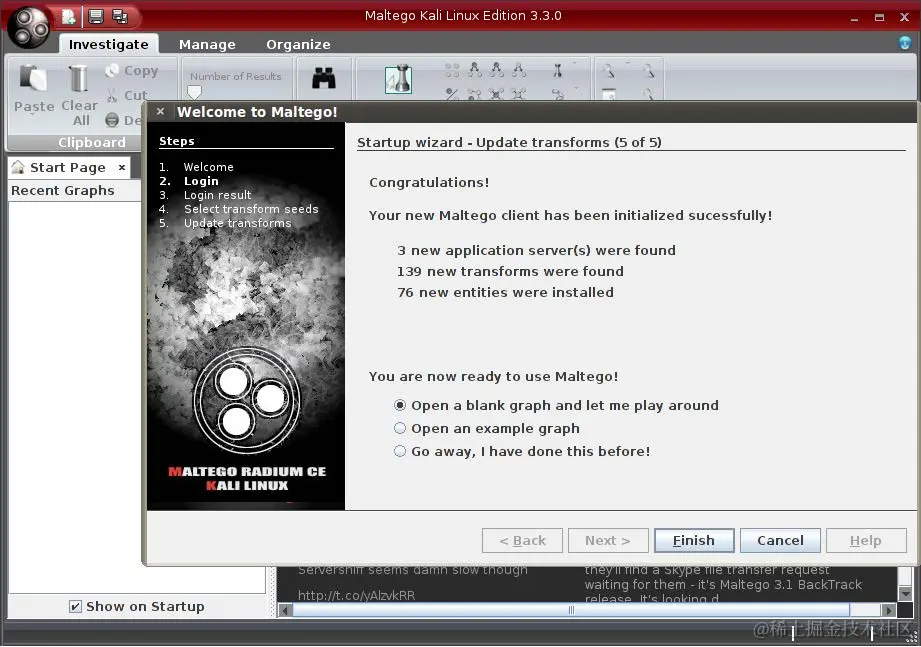
Task: Click the Back button in wizard
Action: pos(522,540)
